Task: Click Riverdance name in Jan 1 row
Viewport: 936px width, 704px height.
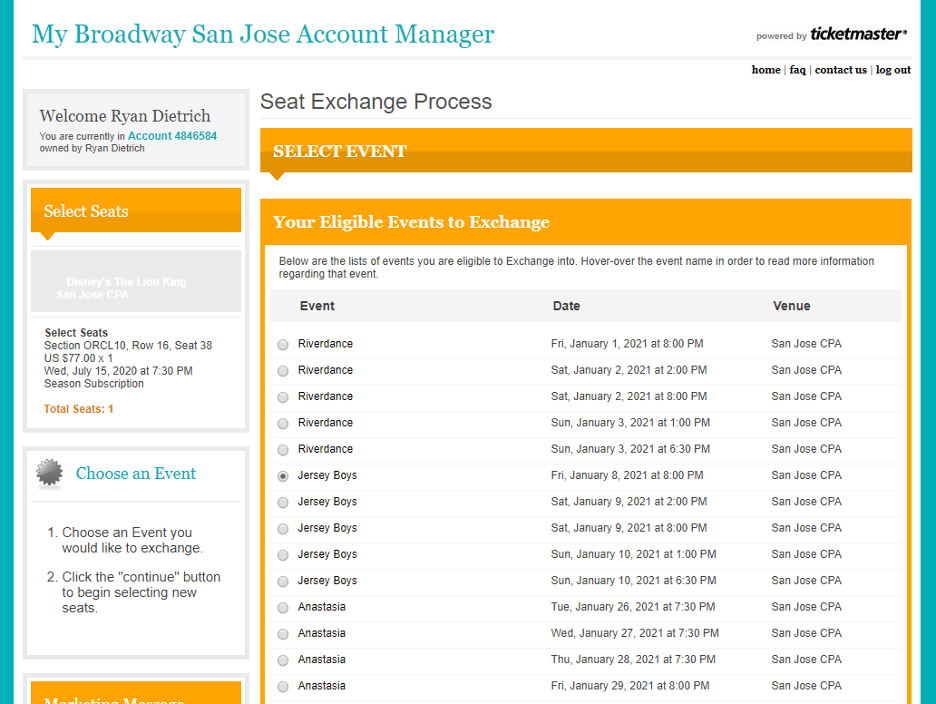Action: click(x=325, y=344)
